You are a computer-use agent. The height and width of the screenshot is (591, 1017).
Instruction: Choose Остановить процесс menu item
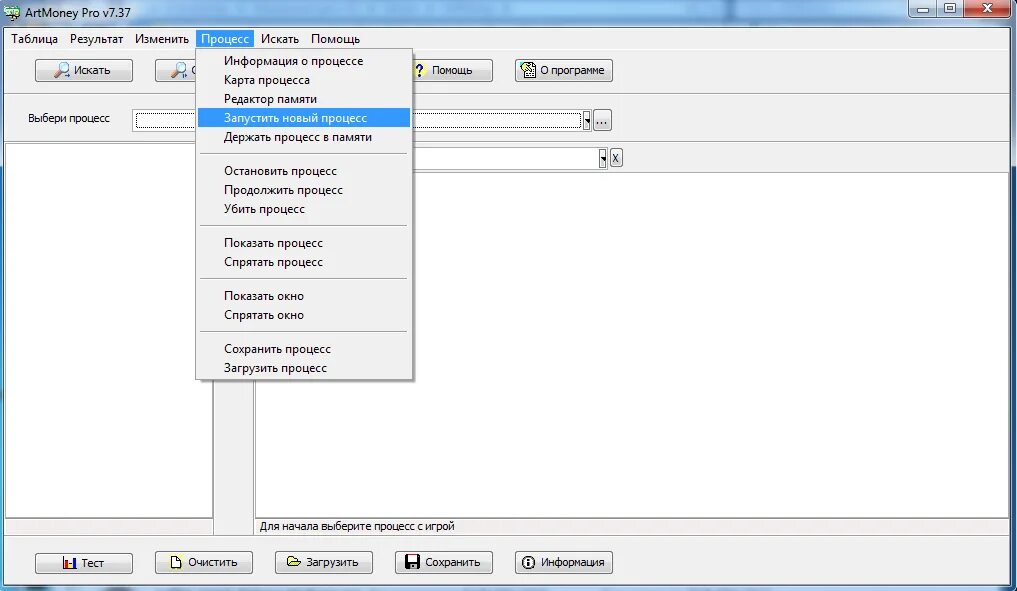[304, 171]
